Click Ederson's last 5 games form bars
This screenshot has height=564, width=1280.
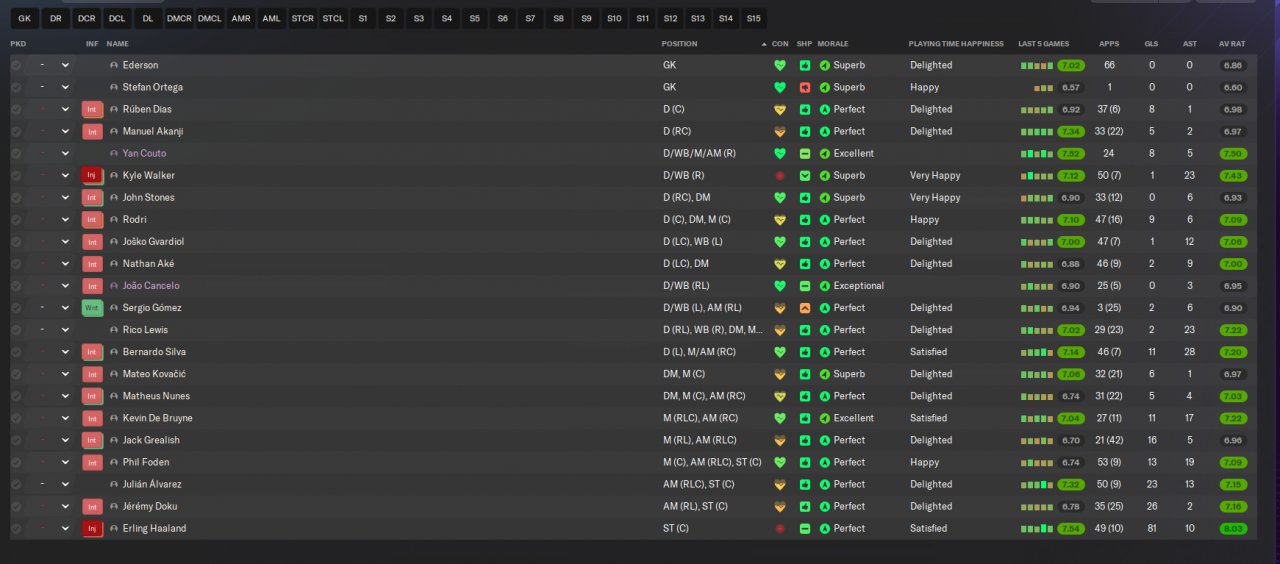1037,65
